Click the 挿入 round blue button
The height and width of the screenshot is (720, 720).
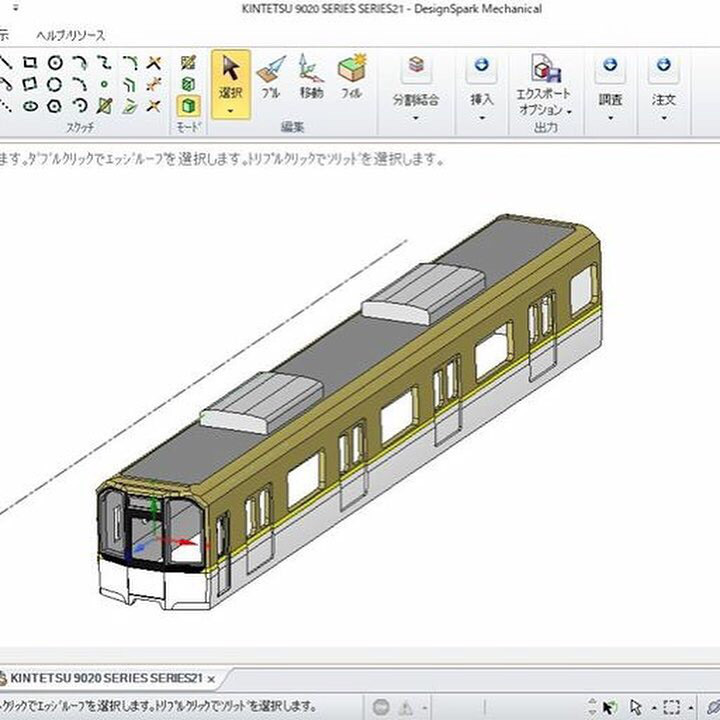[482, 65]
